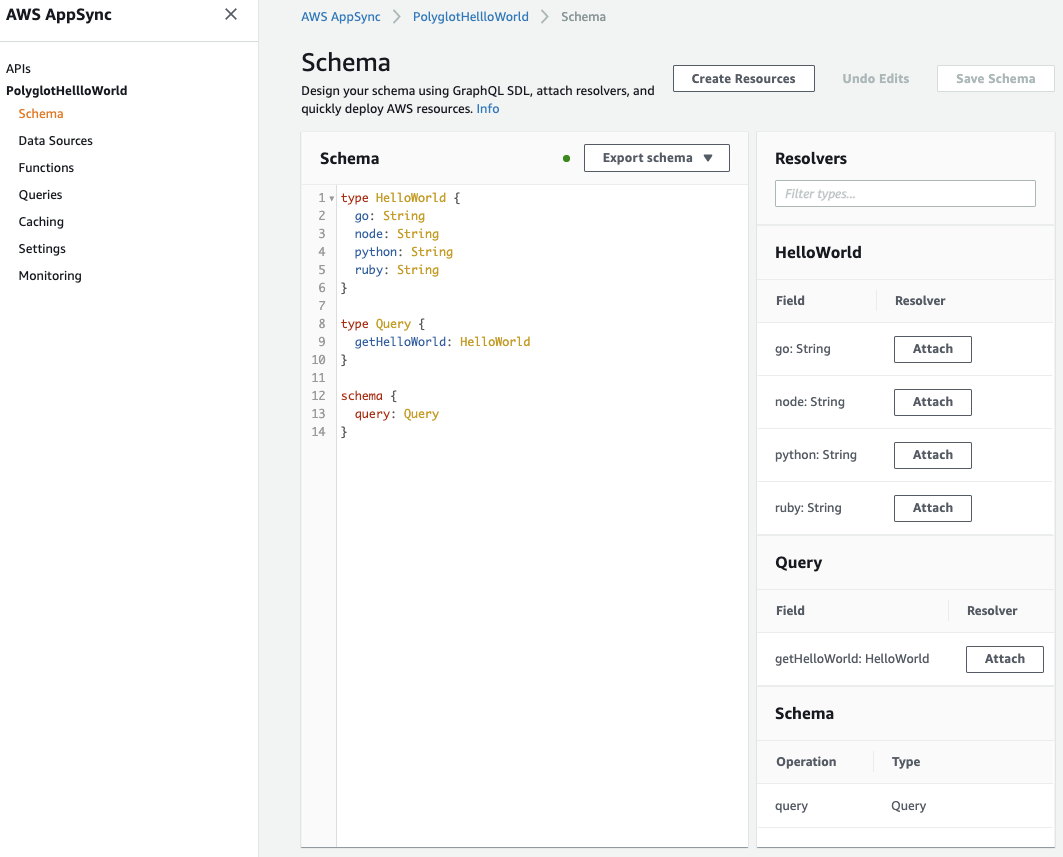Screen dimensions: 1063x857
Task: Open the Settings sidebar item
Action: (x=42, y=249)
